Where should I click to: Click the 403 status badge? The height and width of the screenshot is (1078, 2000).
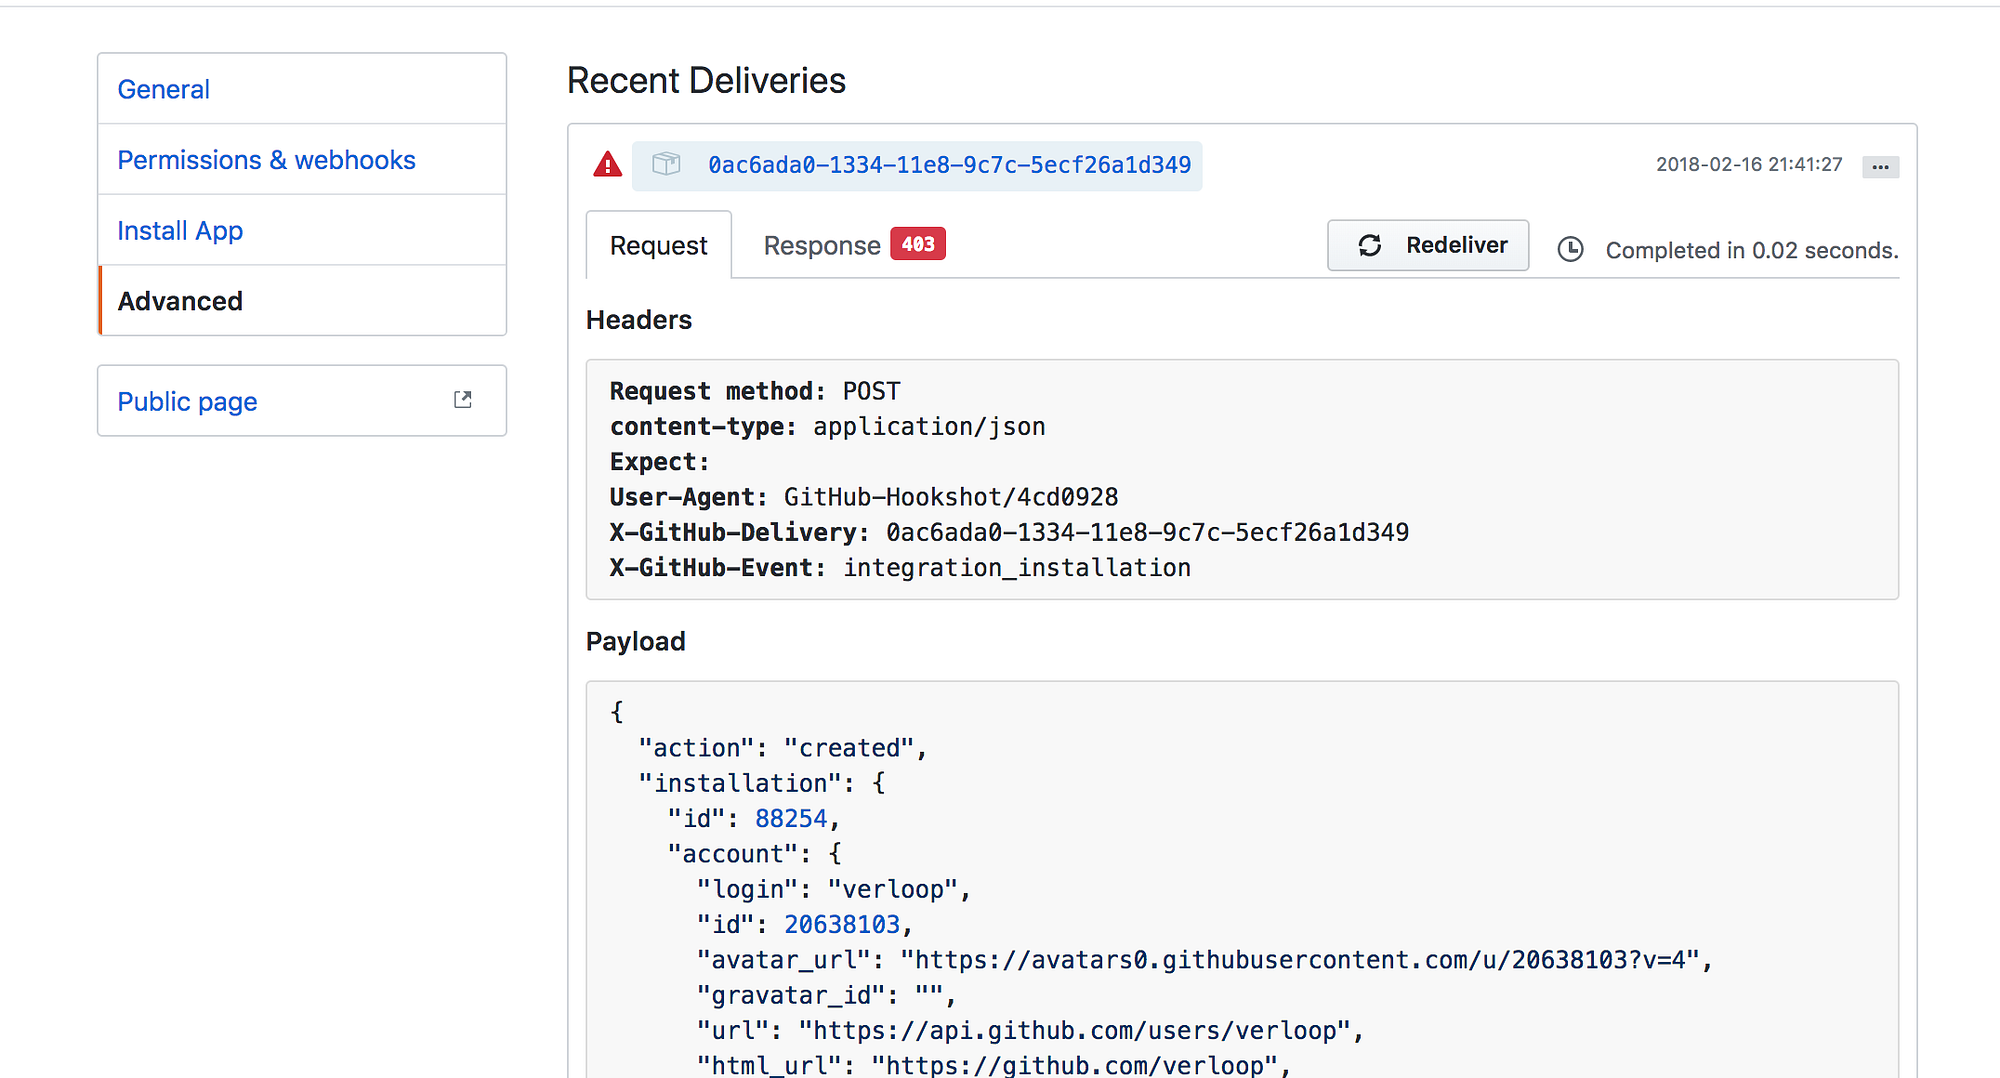918,244
